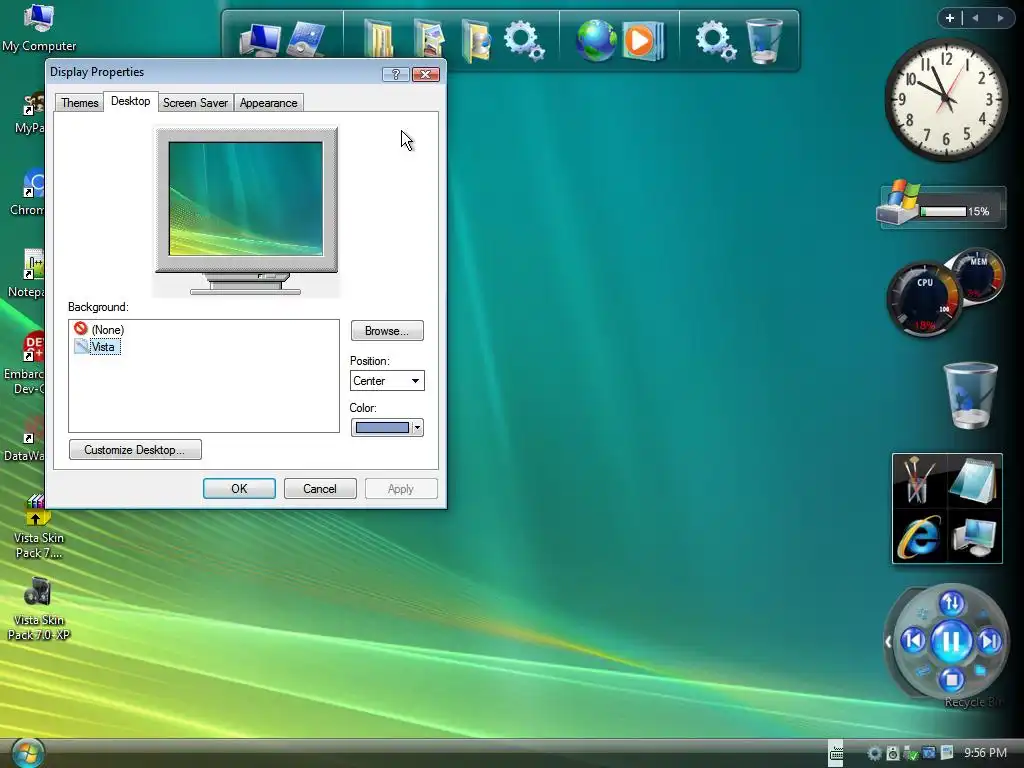
Task: Click taskbar clock showing 9:56 PM
Action: (x=985, y=753)
